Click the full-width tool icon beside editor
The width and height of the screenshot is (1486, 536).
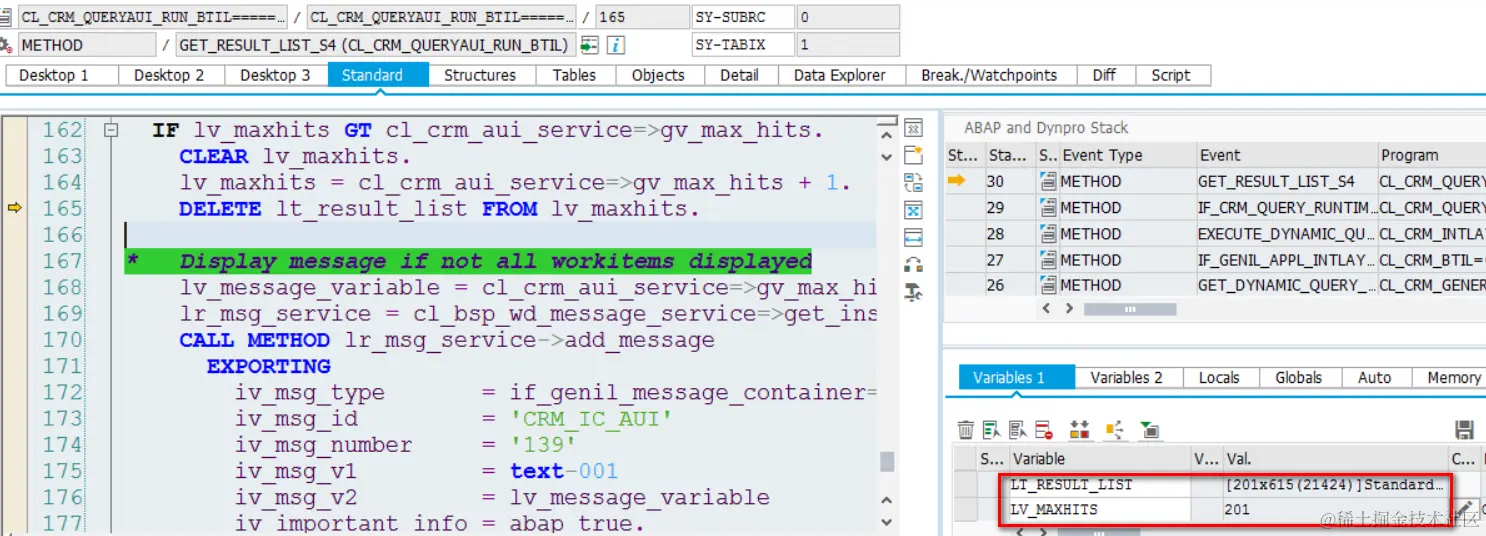912,237
